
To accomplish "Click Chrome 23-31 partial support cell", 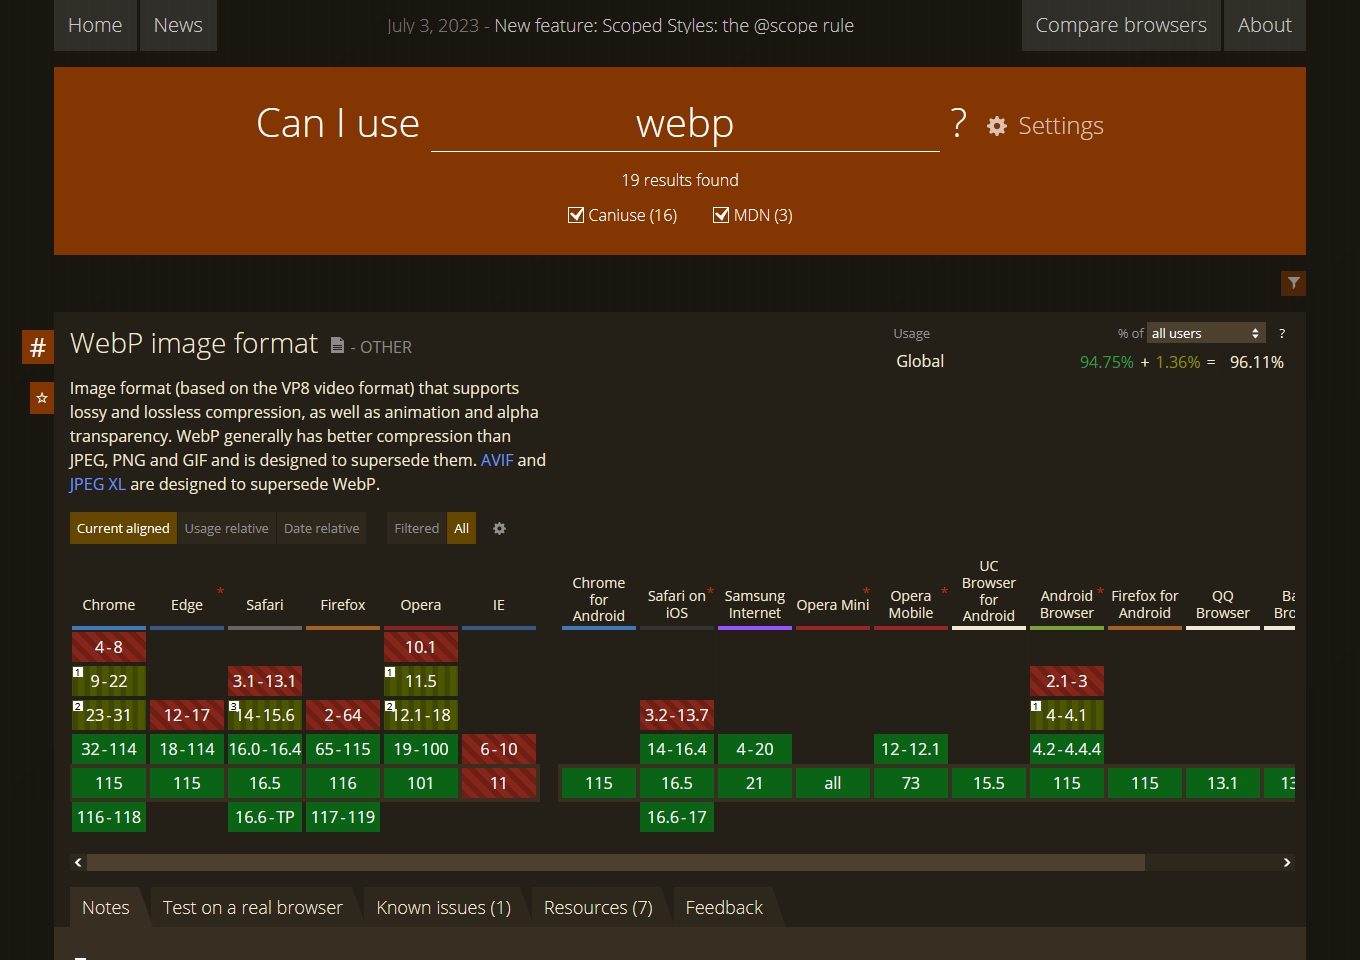I will pos(109,715).
